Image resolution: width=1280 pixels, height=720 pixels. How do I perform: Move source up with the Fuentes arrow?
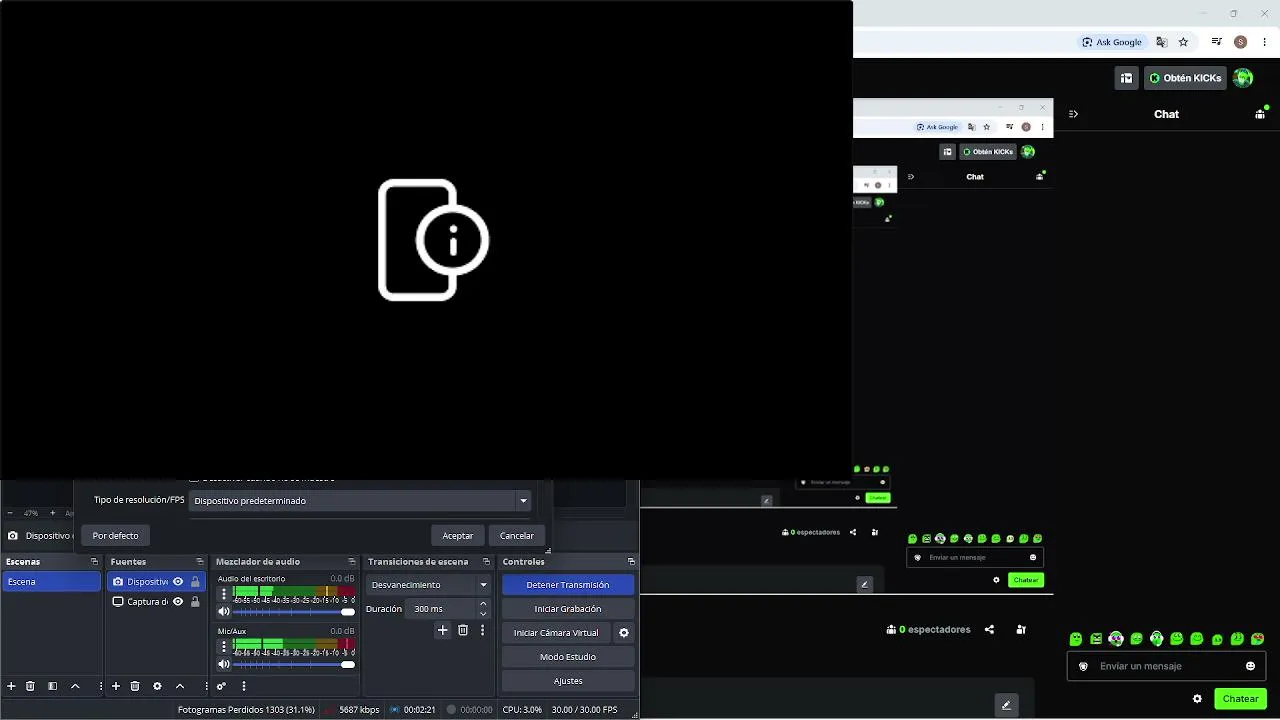coord(180,686)
